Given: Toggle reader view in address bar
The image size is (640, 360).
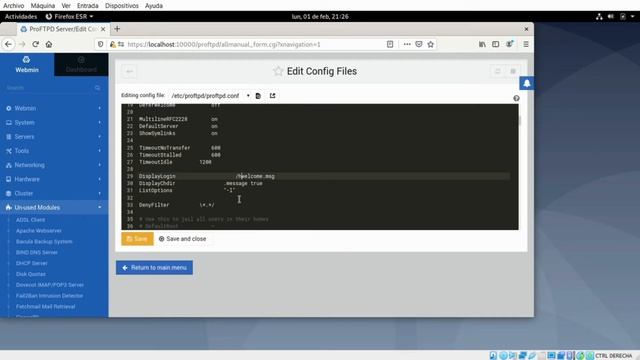Looking at the screenshot, I should 390,44.
